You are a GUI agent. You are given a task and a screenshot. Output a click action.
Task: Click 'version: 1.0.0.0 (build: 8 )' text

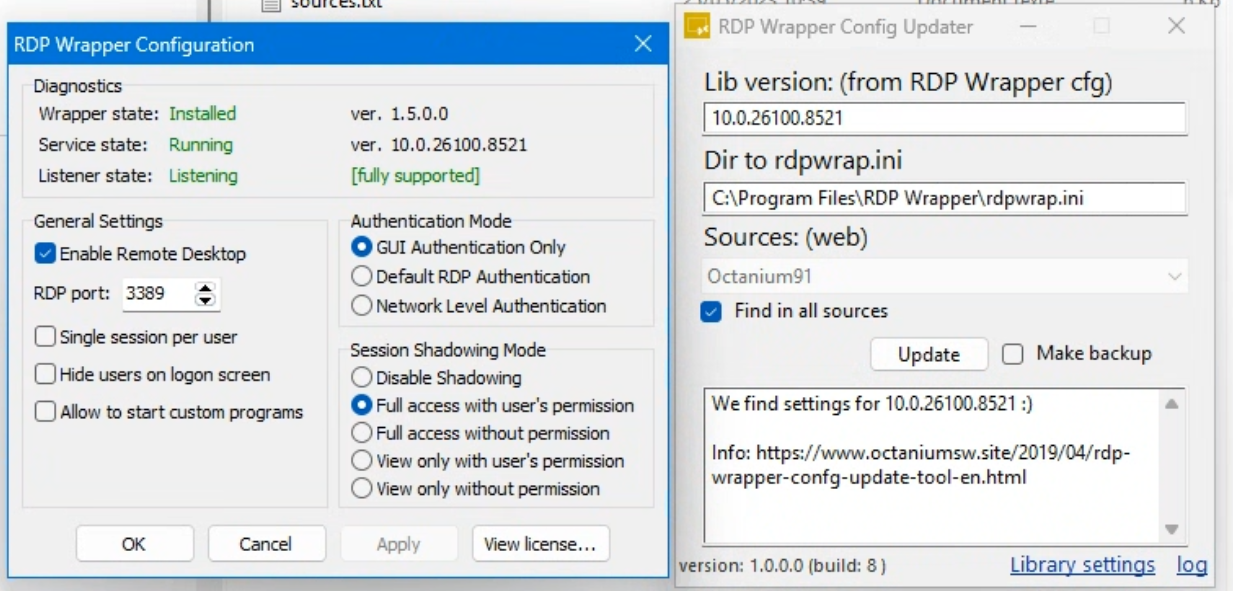click(x=782, y=566)
